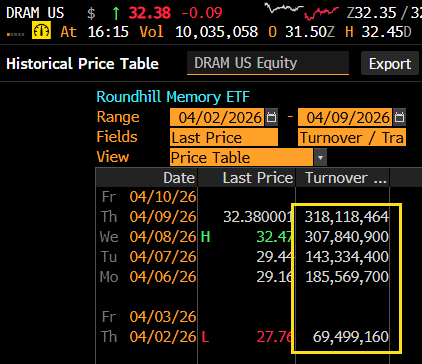Open the Price Table view selector
422x364 pixels.
click(x=241, y=157)
